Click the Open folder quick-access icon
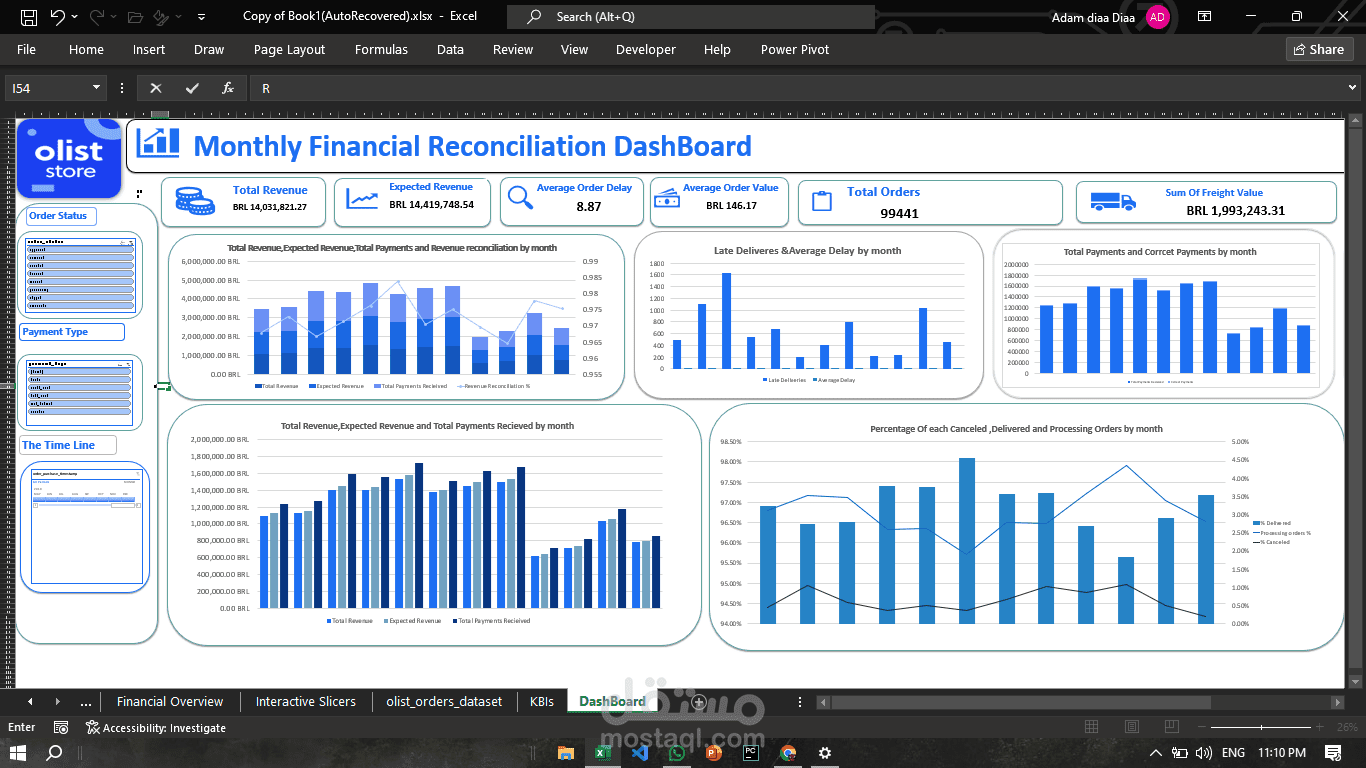 click(x=135, y=17)
